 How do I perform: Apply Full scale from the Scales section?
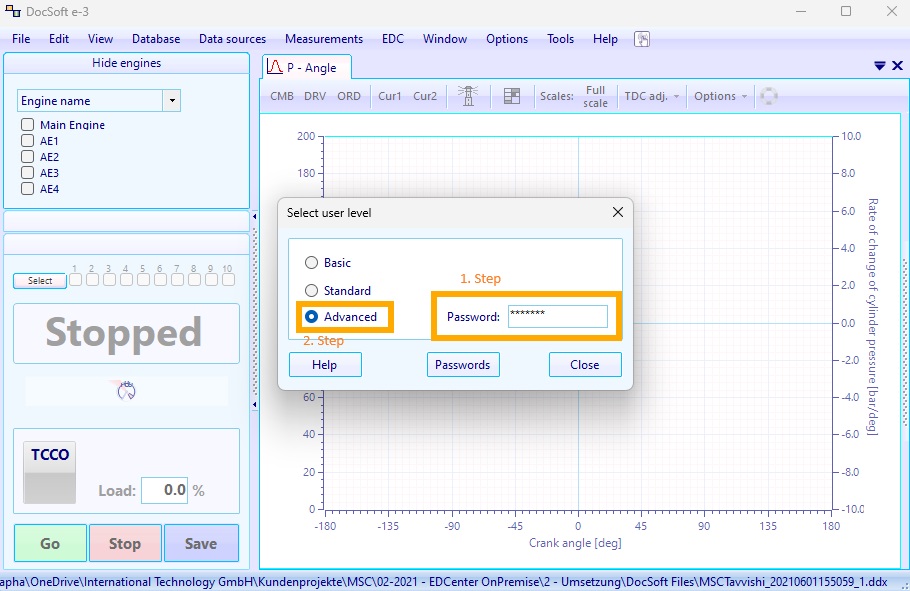click(x=595, y=96)
